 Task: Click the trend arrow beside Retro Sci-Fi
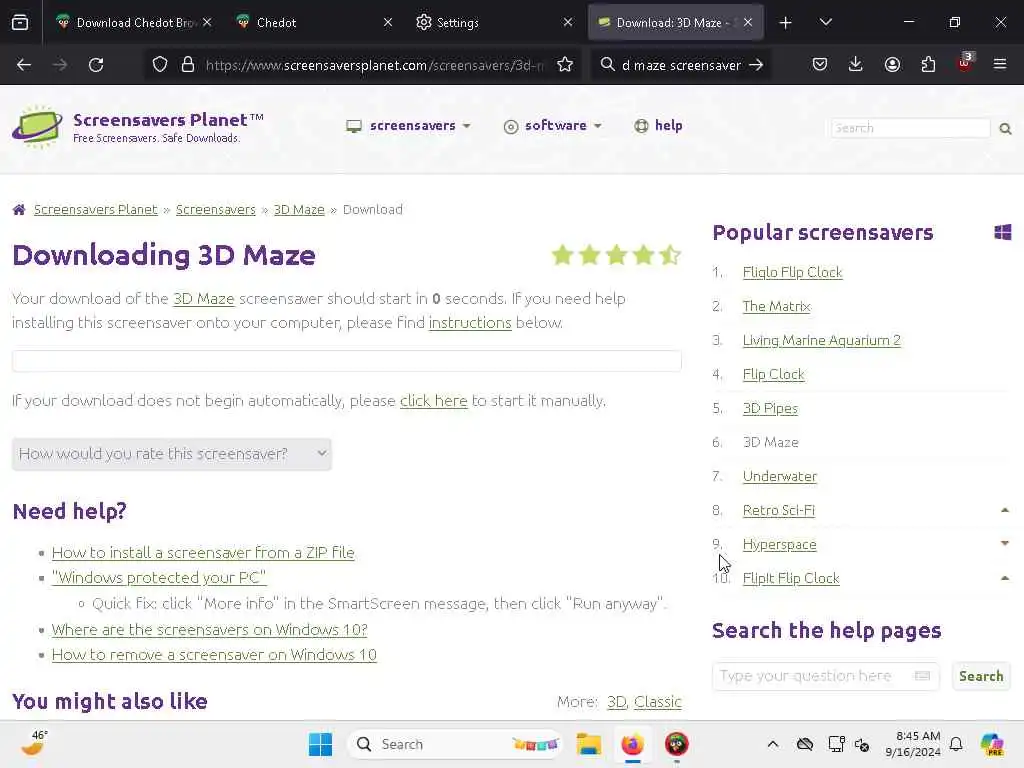coord(1005,510)
